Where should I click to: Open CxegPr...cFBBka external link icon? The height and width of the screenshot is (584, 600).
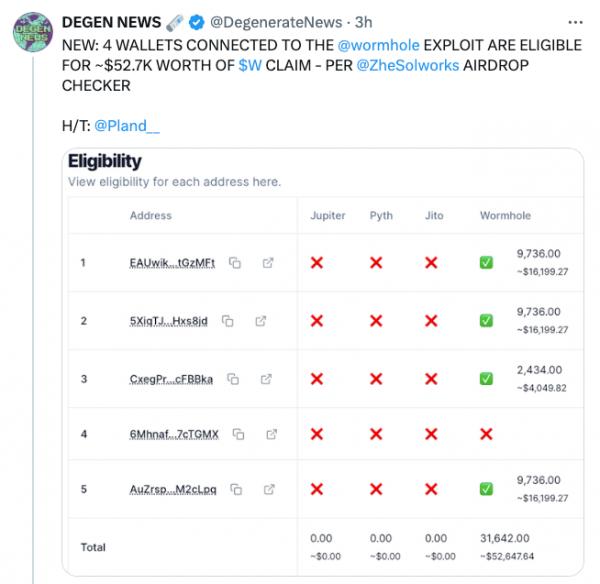point(267,379)
